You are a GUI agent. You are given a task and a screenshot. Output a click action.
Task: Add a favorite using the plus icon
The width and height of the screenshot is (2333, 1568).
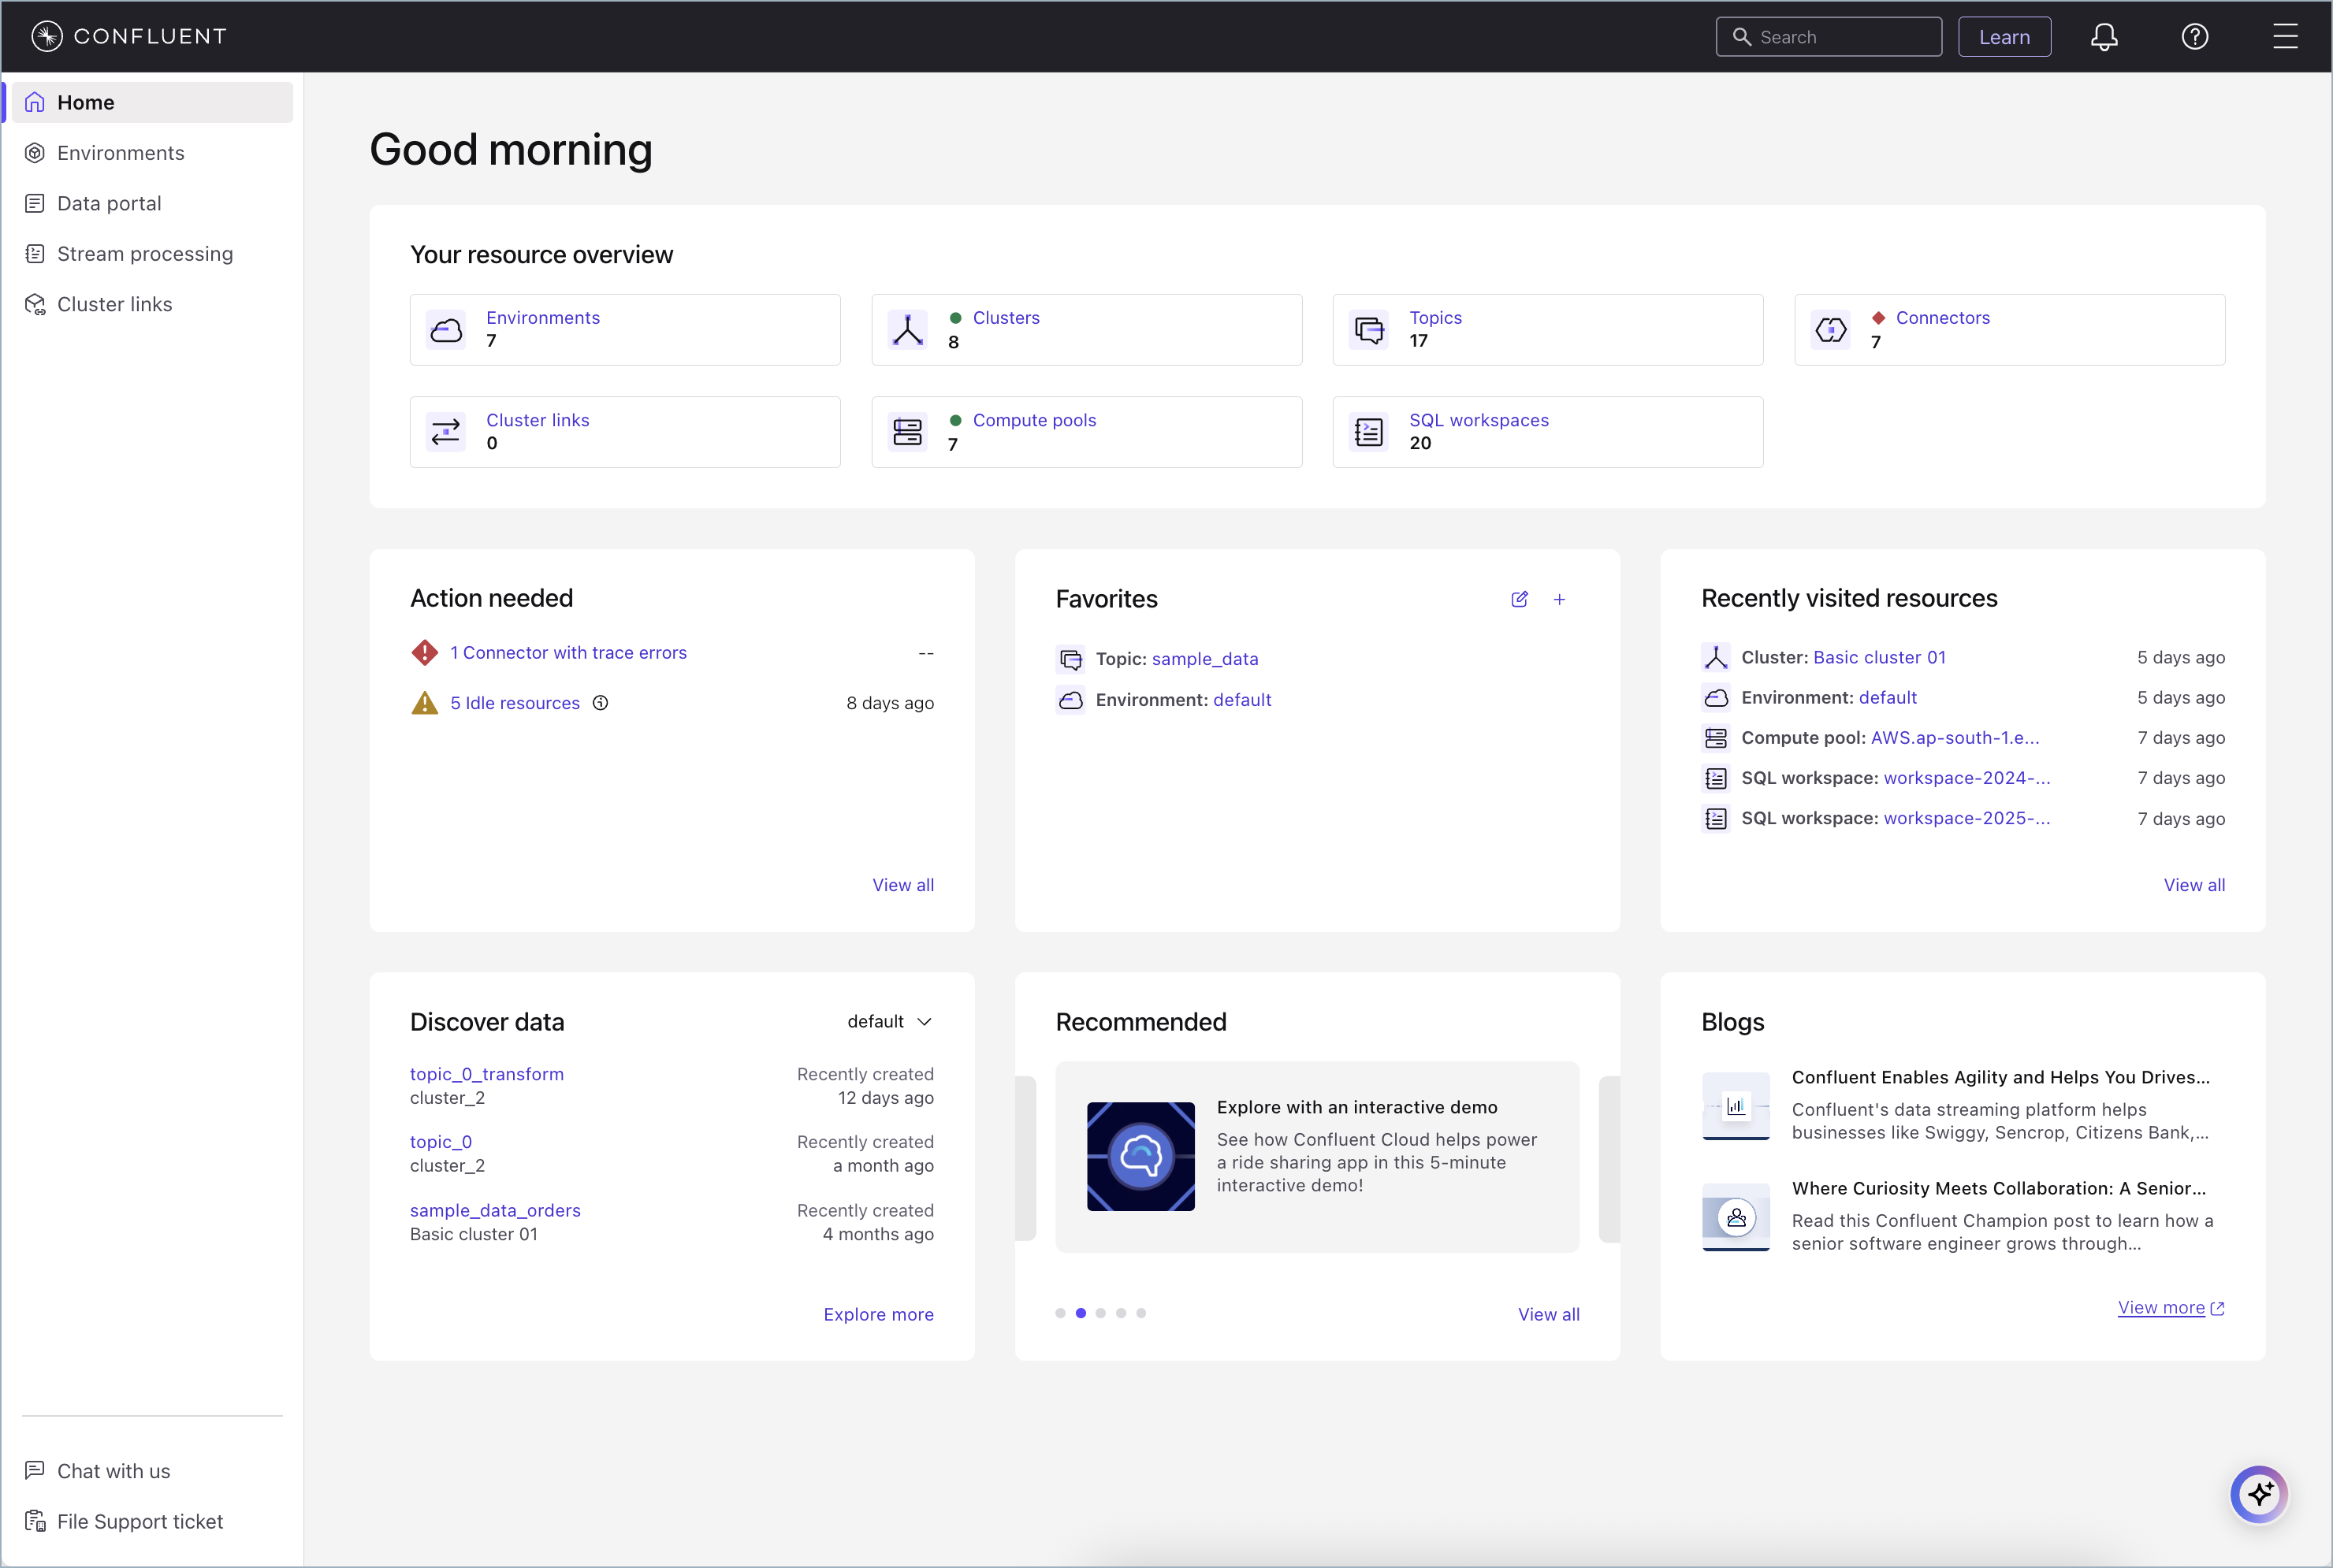click(1559, 599)
